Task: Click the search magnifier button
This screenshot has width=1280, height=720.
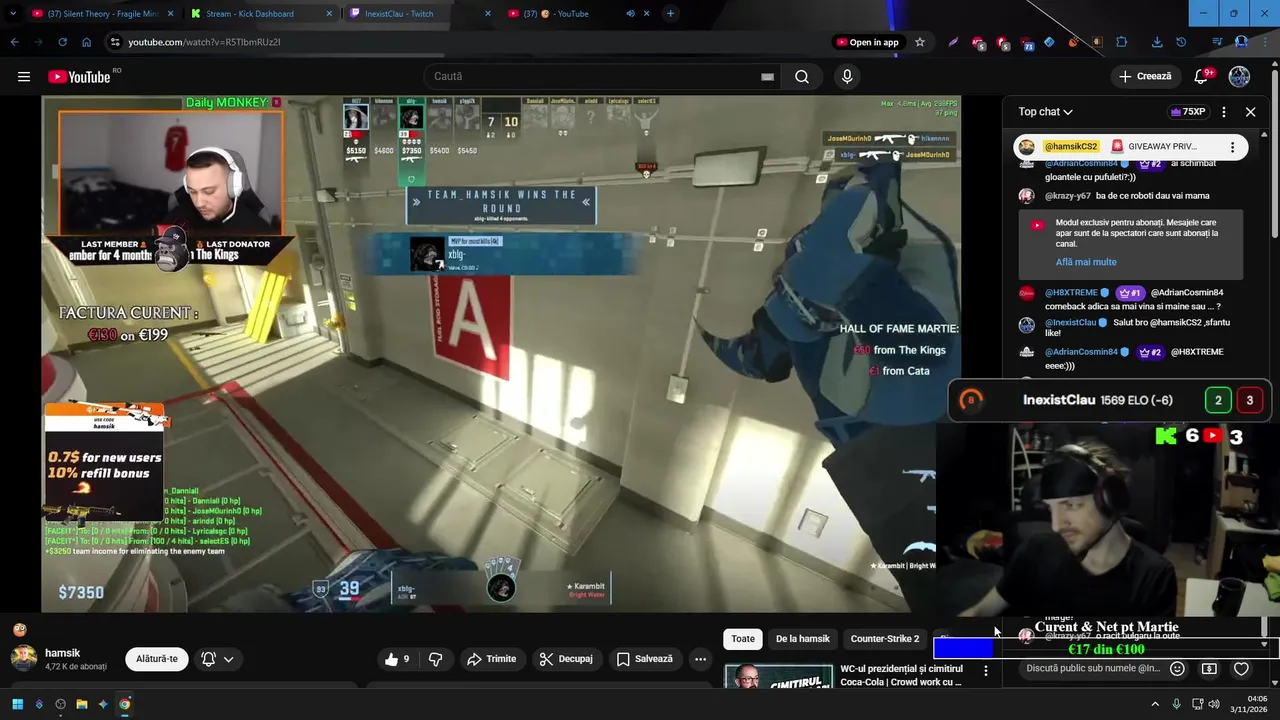Action: coord(802,77)
